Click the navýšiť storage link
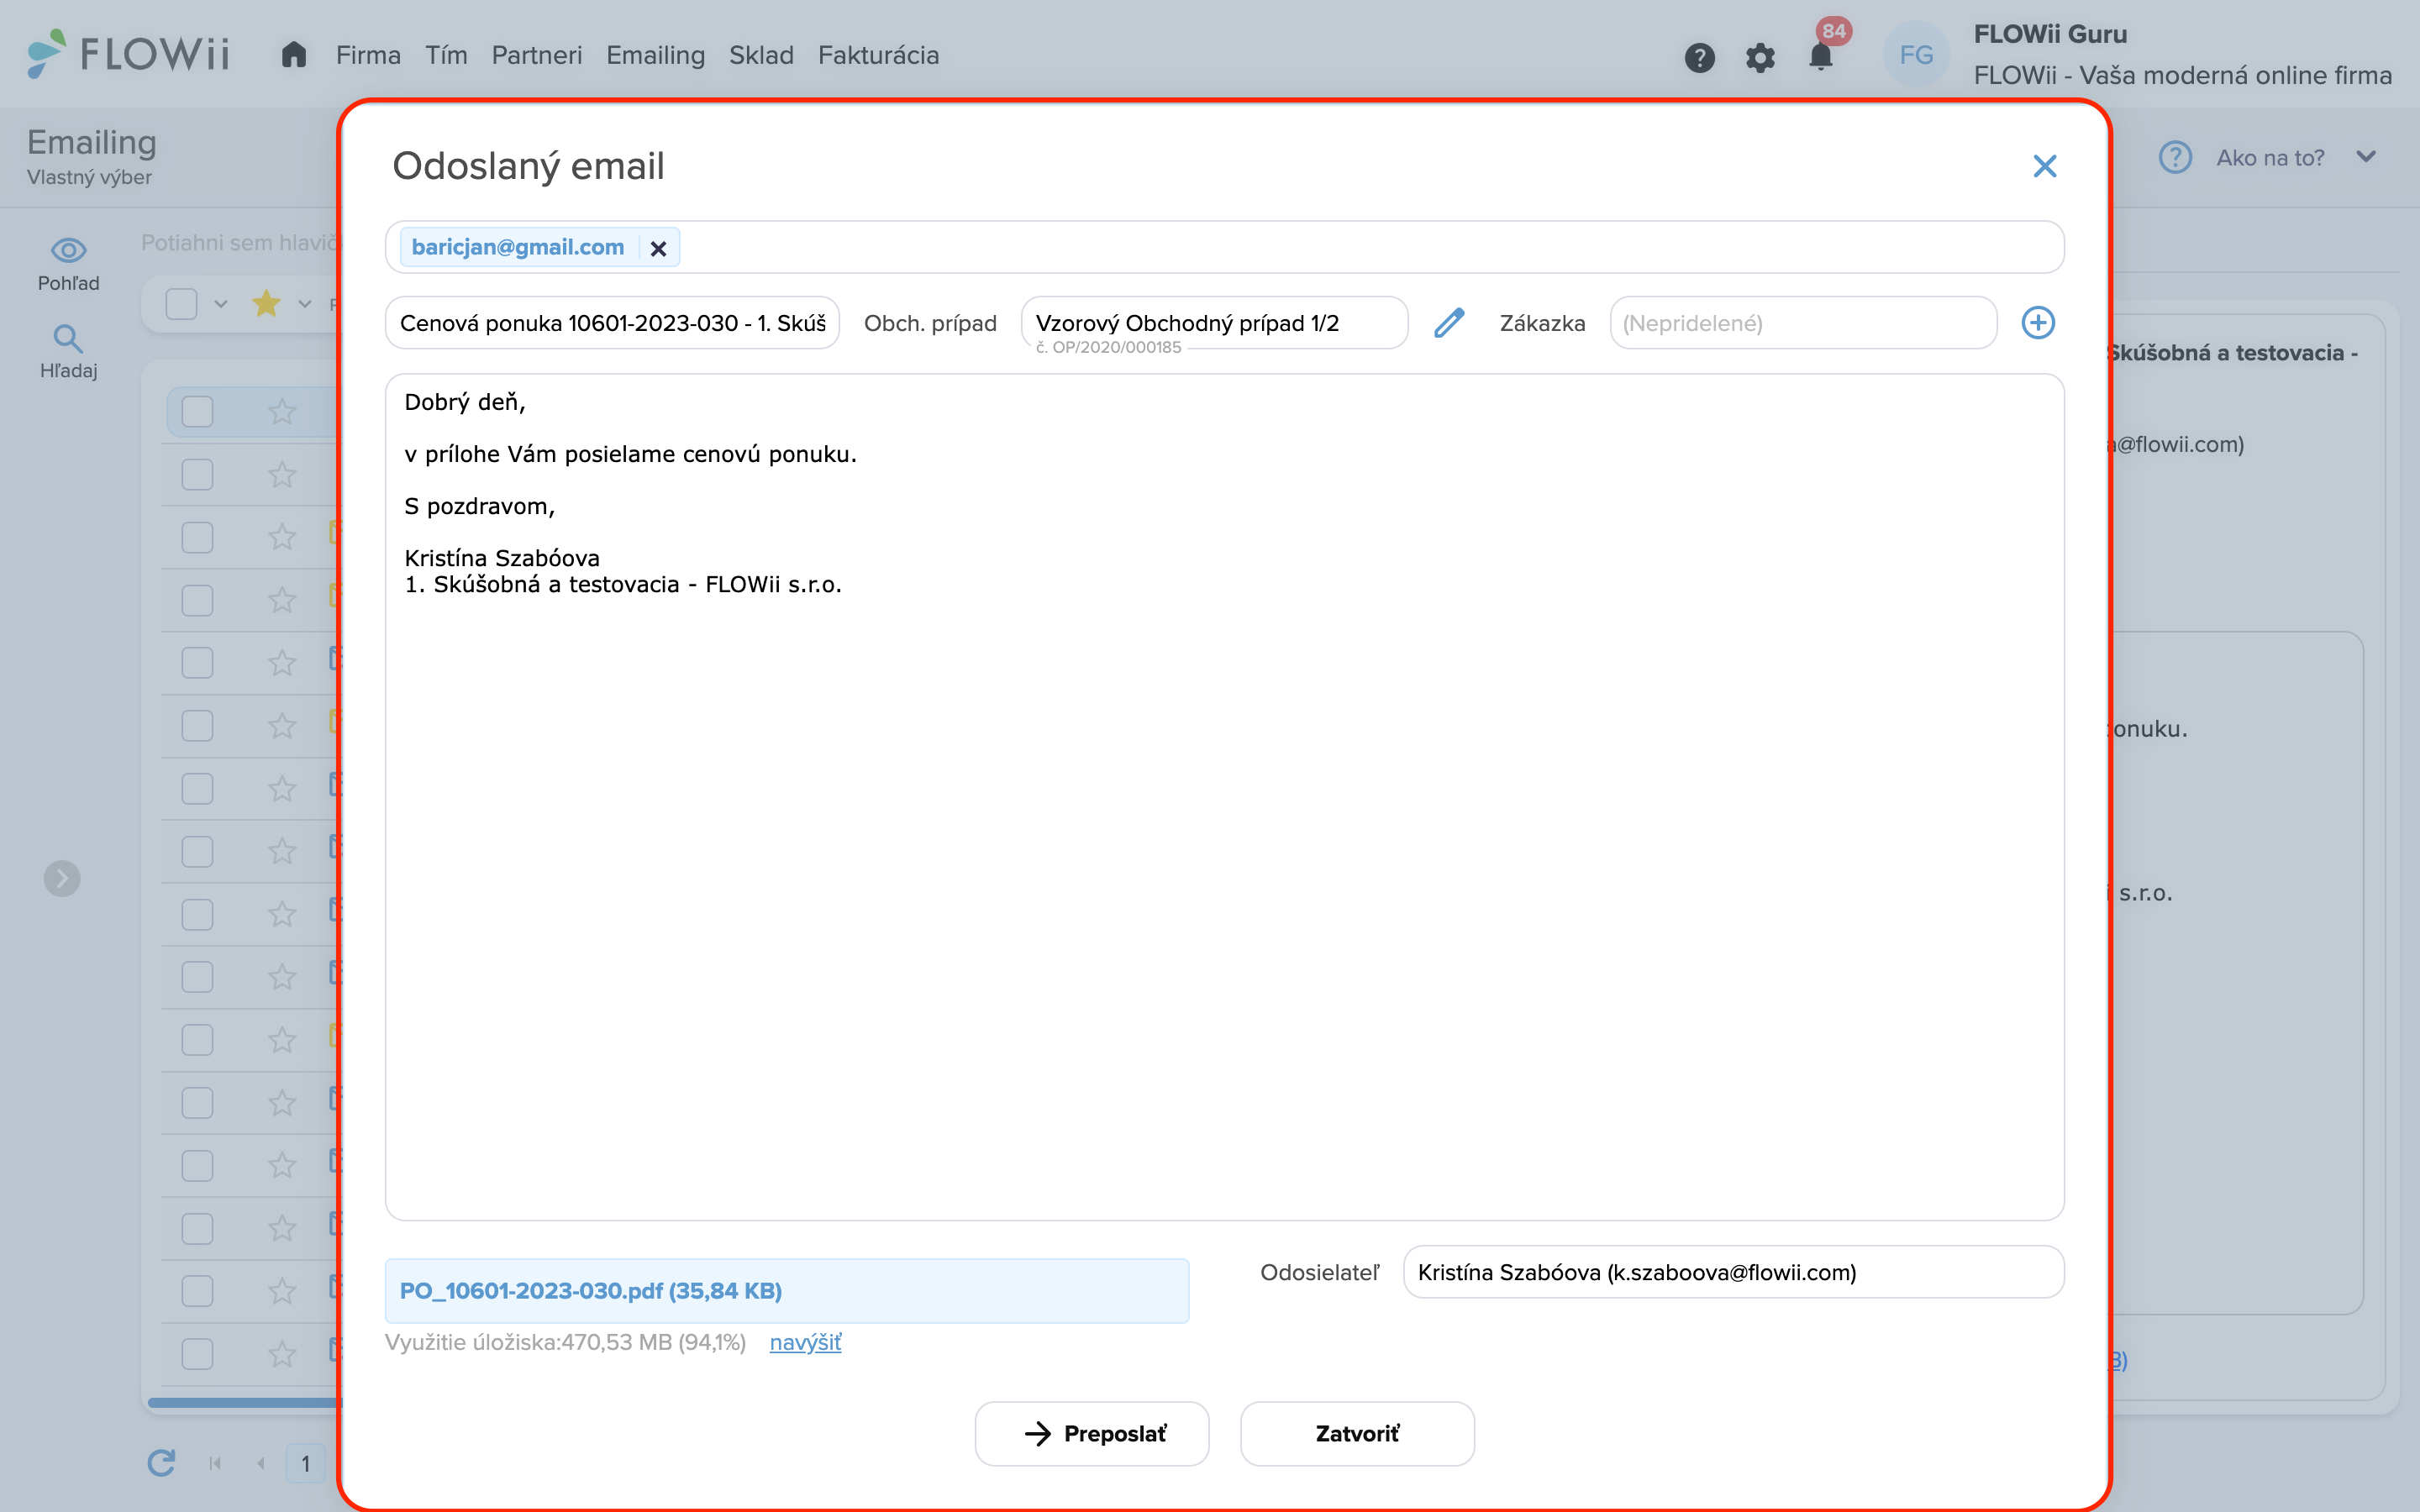Viewport: 2420px width, 1512px height. tap(805, 1343)
